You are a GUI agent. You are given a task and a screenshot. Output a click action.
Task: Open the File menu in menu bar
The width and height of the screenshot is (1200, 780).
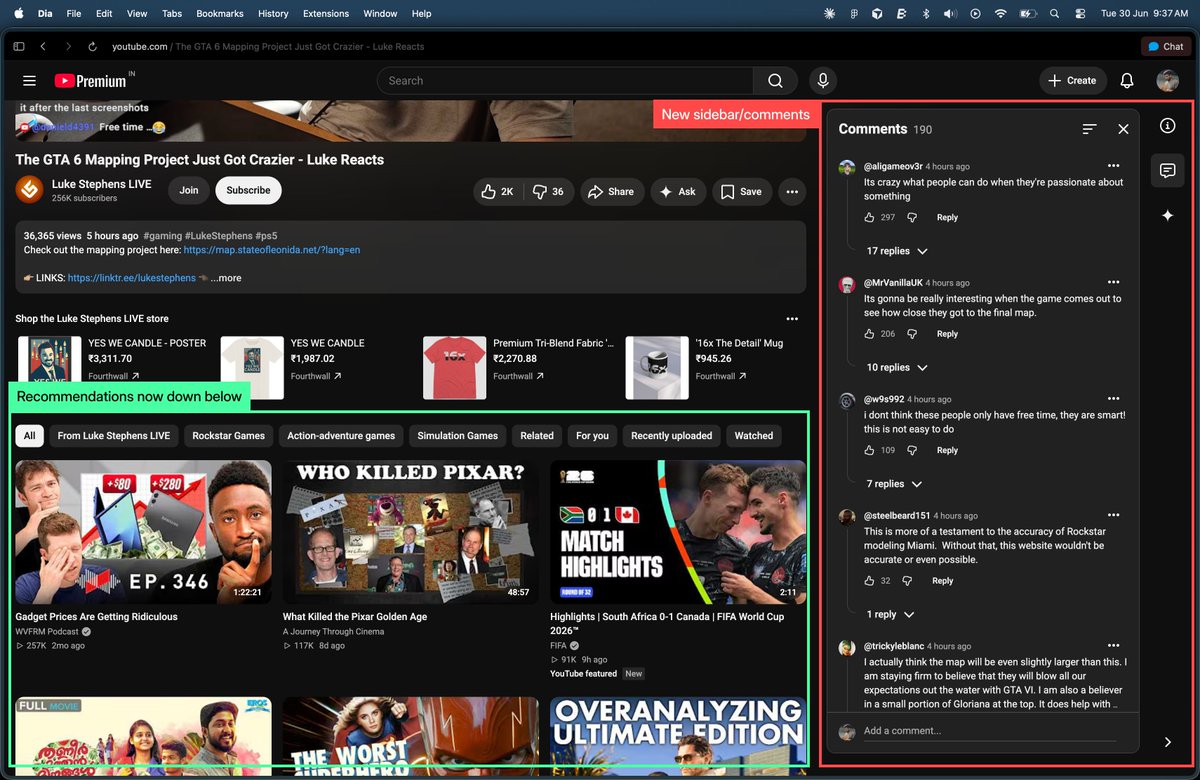tap(74, 14)
